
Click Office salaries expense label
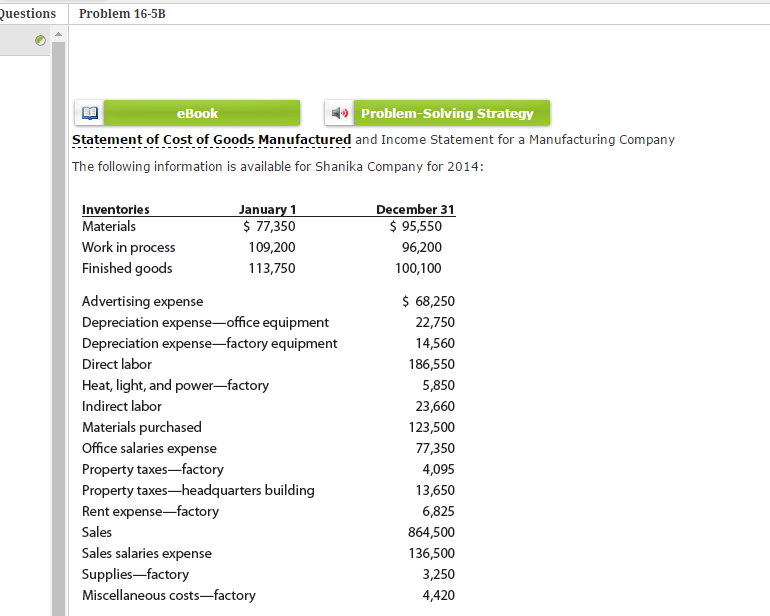click(149, 448)
